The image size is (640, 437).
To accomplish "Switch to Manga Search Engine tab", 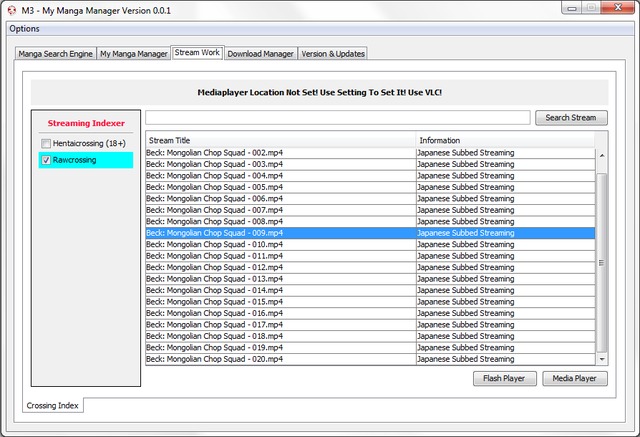I will point(56,54).
